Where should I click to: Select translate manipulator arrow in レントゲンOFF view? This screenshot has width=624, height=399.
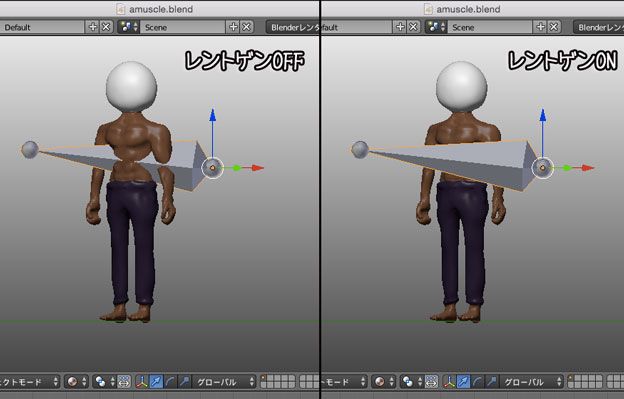156,382
